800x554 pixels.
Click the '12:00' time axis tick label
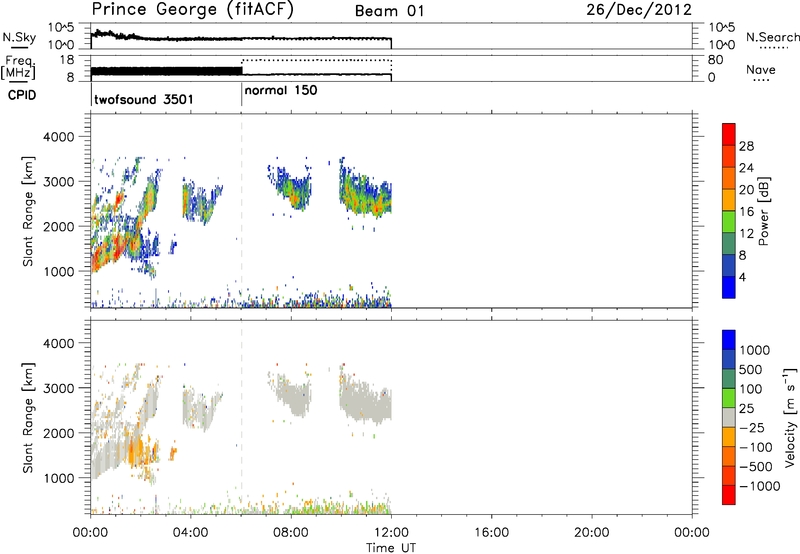(x=391, y=533)
